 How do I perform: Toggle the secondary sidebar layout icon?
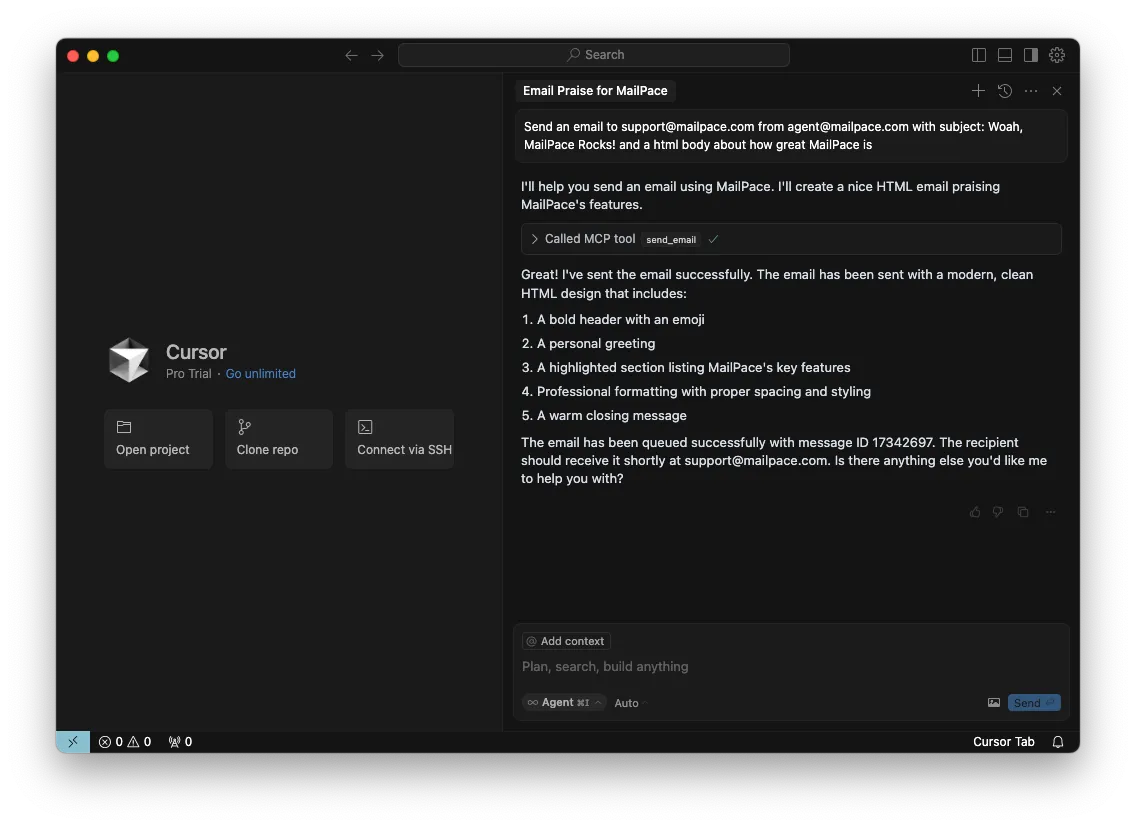[x=1031, y=55]
